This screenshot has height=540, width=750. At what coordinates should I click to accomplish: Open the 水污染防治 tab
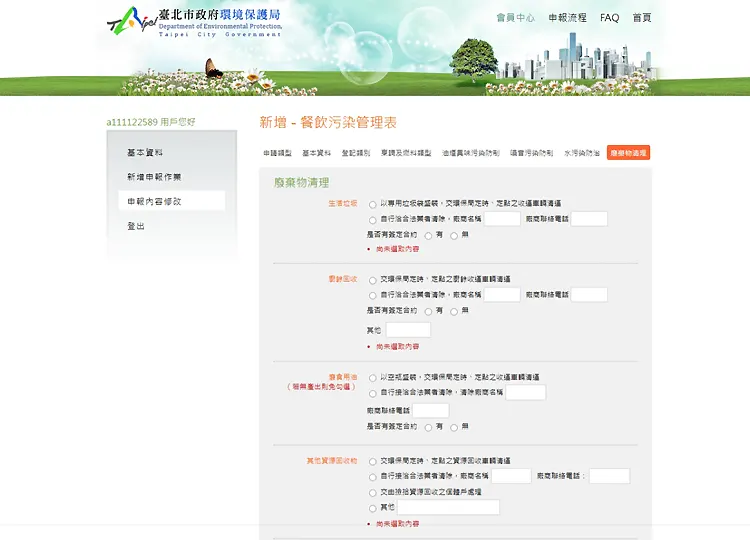[581, 153]
